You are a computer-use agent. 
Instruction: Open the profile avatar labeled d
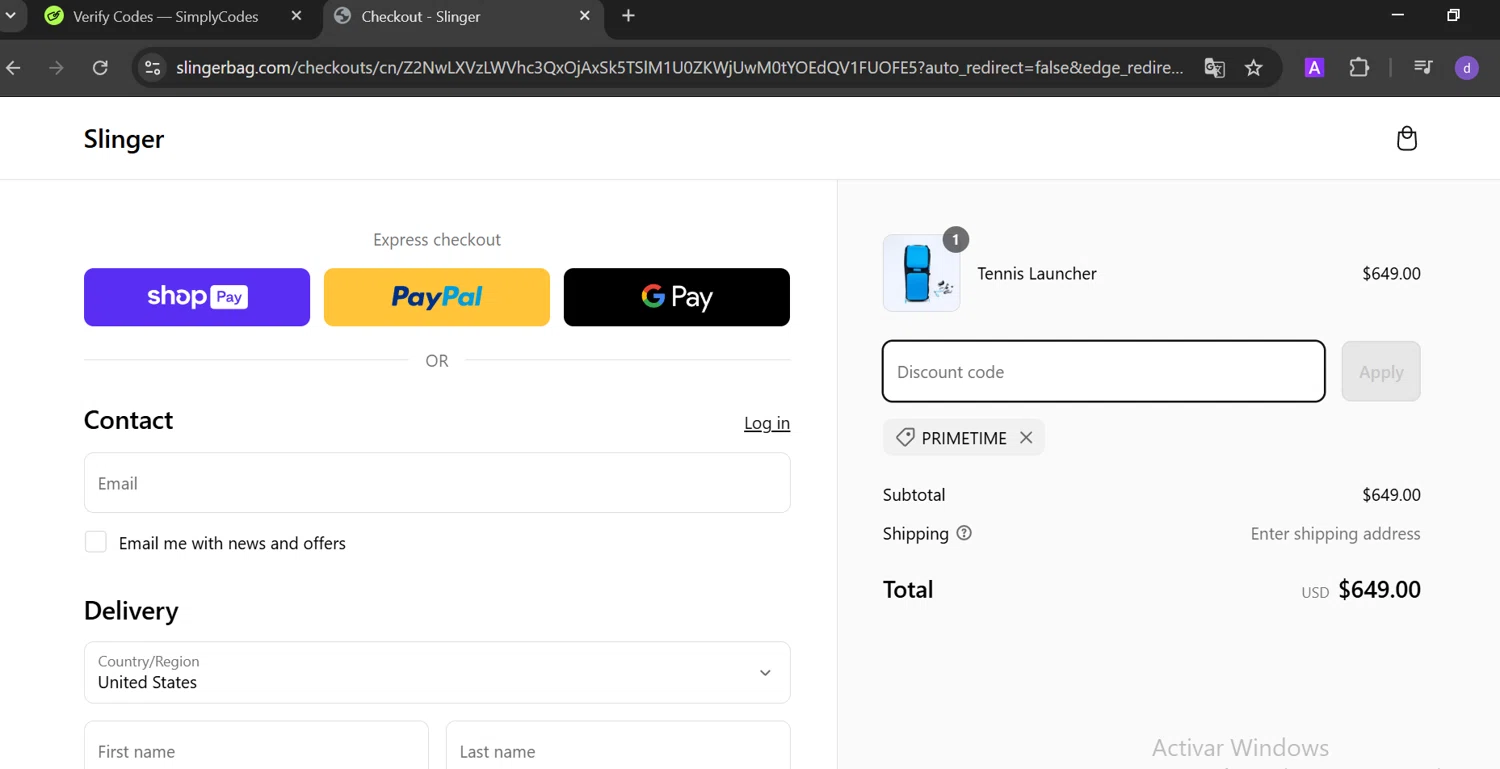tap(1467, 68)
